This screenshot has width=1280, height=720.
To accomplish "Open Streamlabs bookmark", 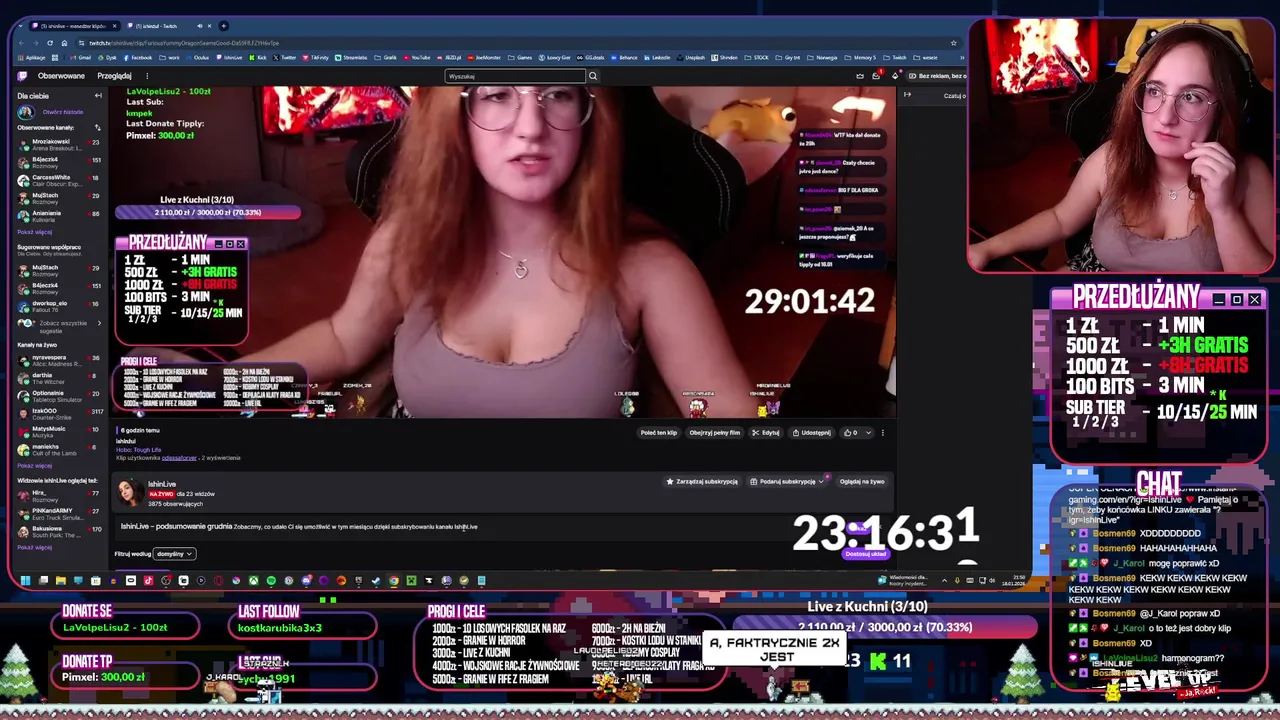I will [351, 57].
